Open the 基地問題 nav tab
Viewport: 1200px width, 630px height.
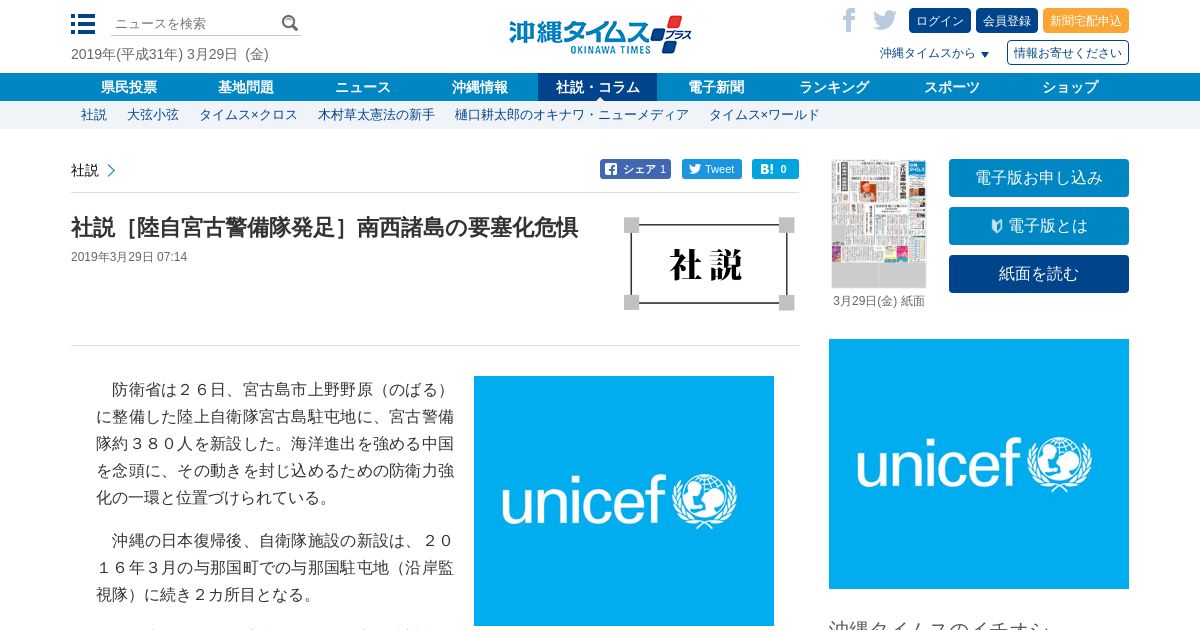coord(246,87)
